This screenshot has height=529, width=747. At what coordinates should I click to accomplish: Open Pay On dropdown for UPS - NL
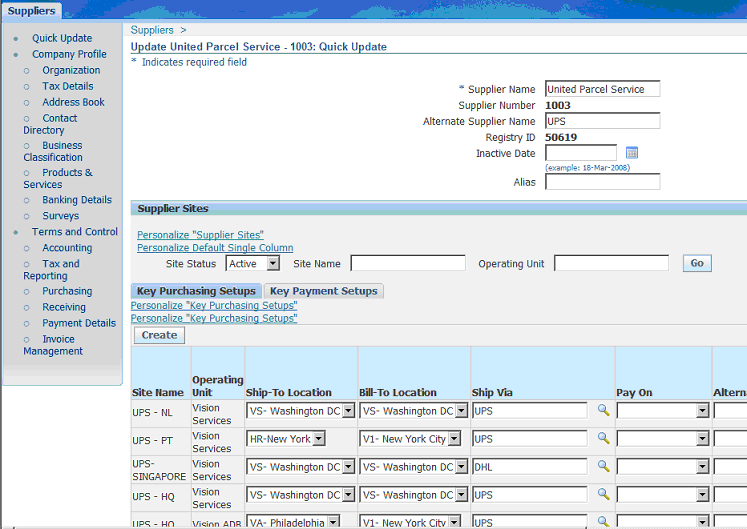(x=703, y=411)
